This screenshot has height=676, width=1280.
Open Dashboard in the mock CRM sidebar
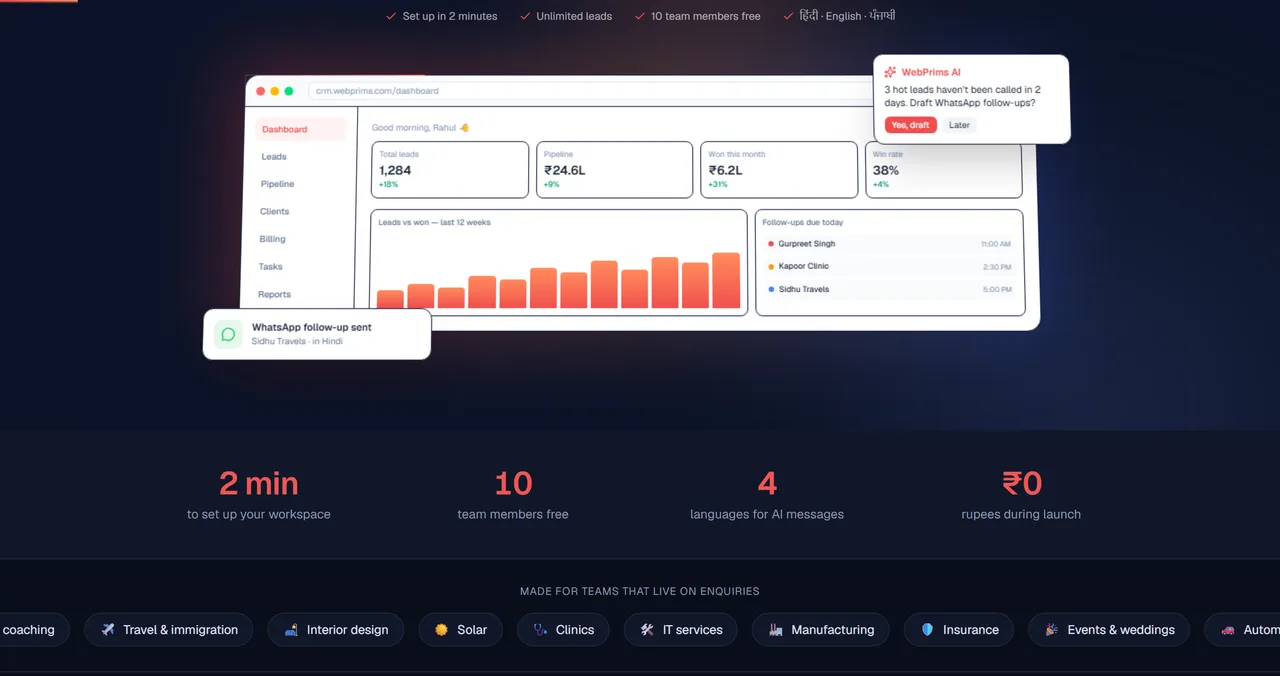click(301, 129)
